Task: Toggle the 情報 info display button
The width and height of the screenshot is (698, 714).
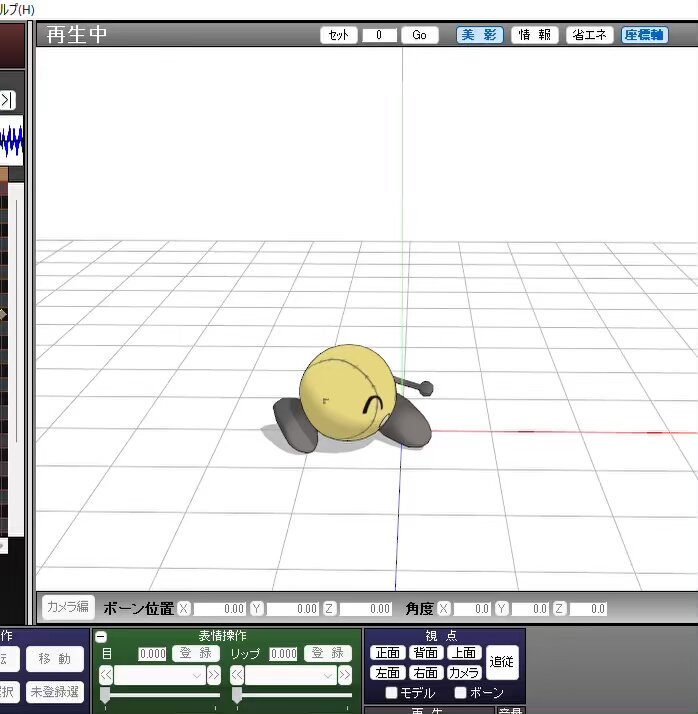Action: tap(535, 35)
